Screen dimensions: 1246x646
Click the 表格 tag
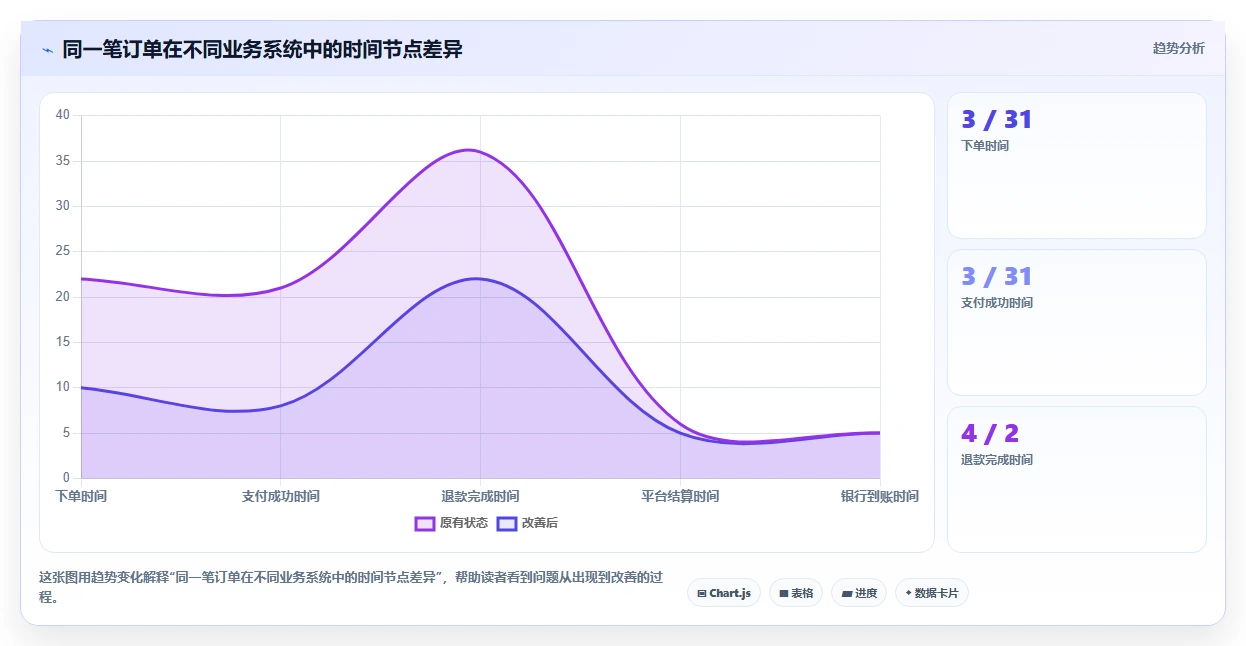pos(797,593)
